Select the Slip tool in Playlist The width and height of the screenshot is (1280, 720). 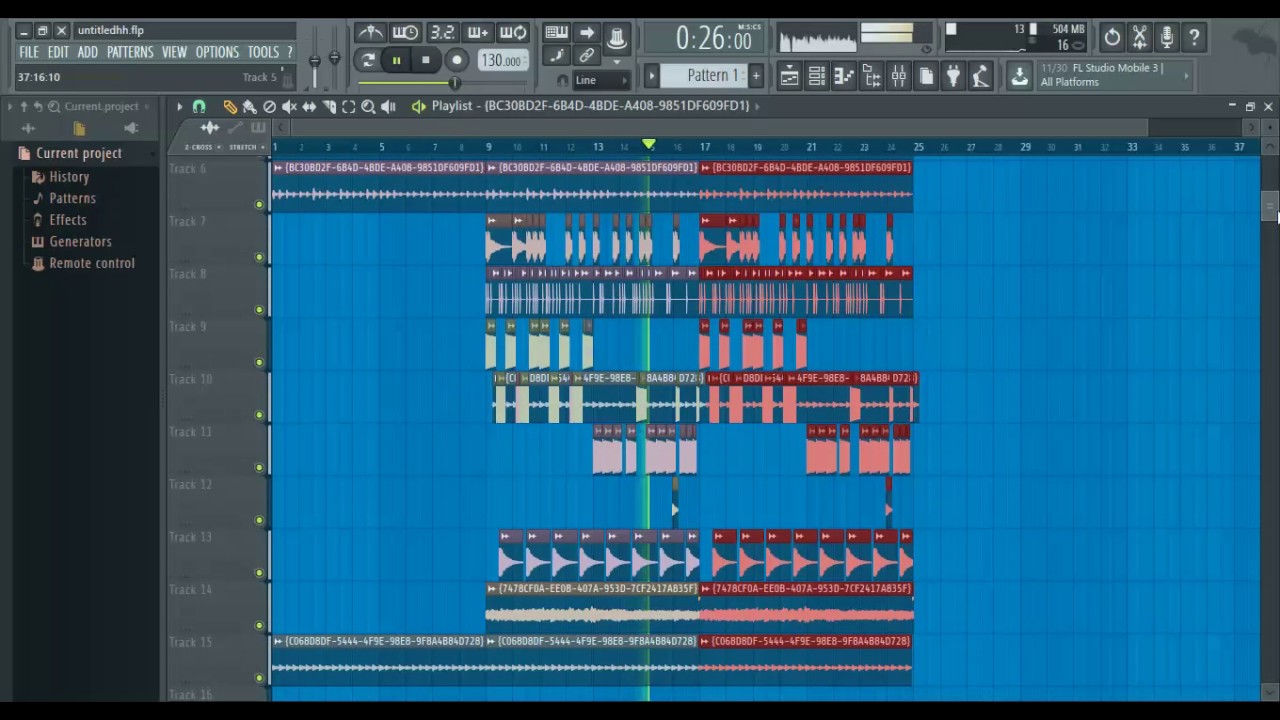tap(309, 106)
